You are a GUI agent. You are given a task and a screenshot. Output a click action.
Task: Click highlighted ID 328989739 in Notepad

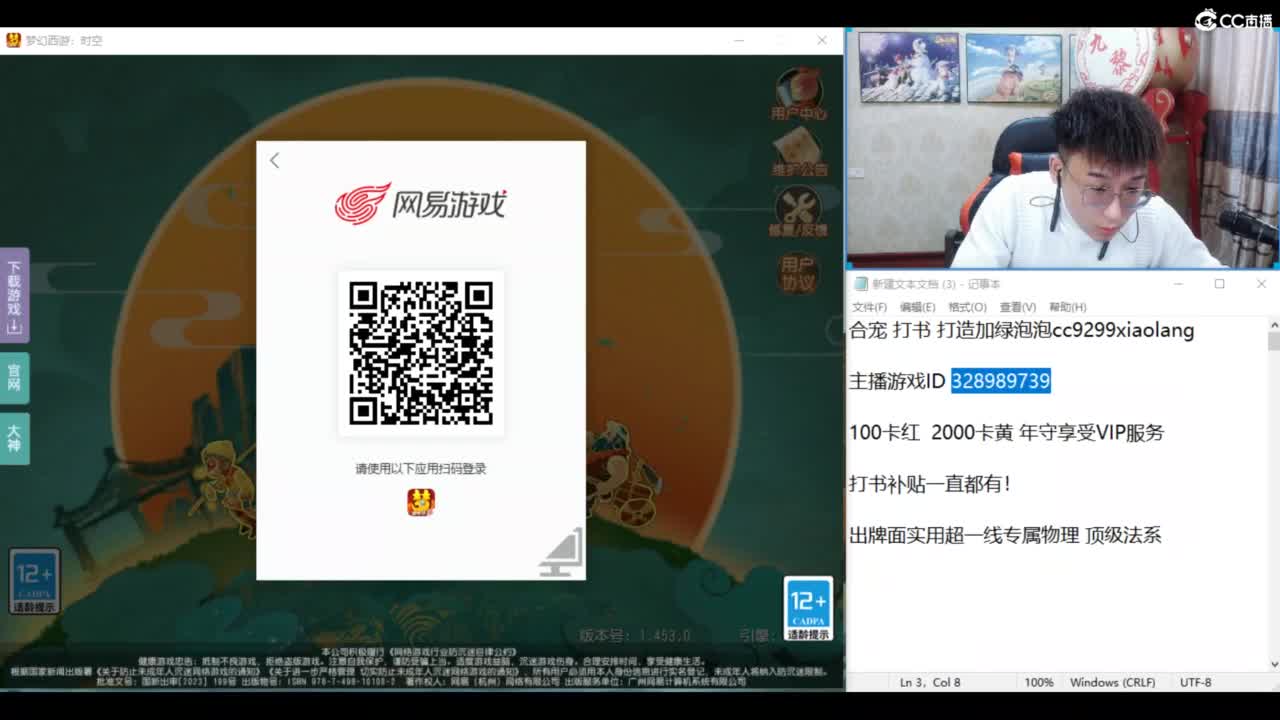pyautogui.click(x=1000, y=381)
